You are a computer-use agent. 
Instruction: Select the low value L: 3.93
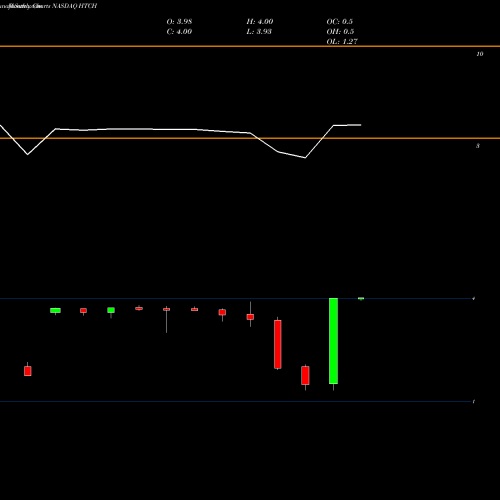click(259, 32)
